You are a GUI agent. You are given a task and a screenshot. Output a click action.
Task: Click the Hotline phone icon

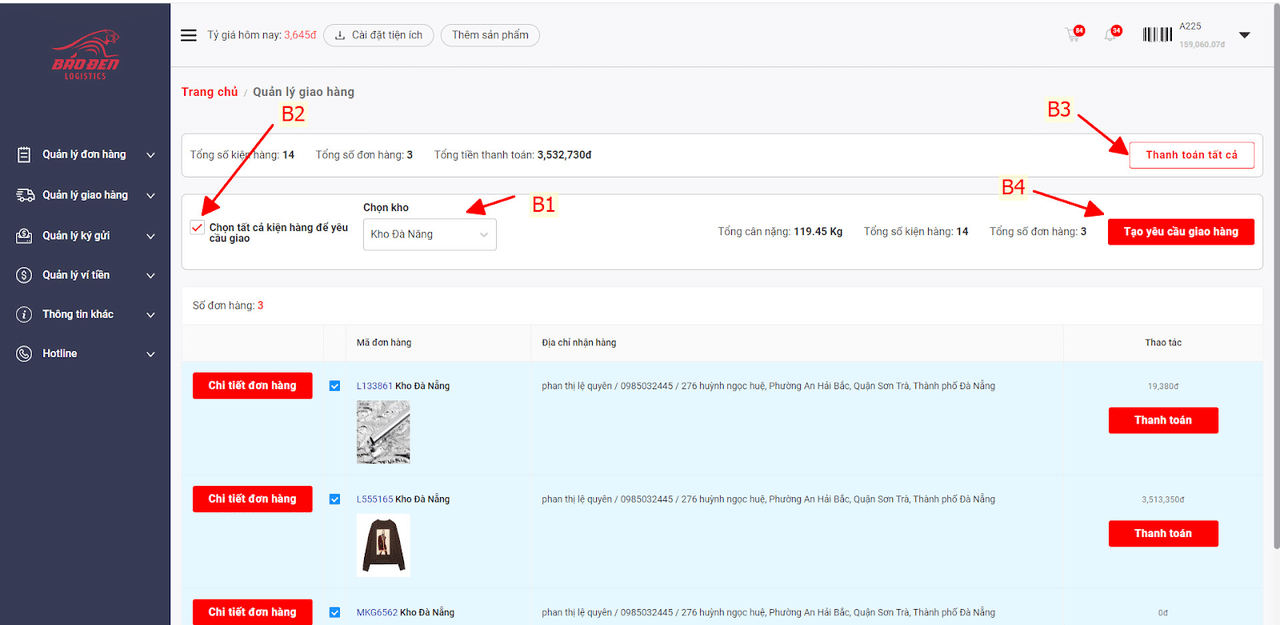click(24, 354)
